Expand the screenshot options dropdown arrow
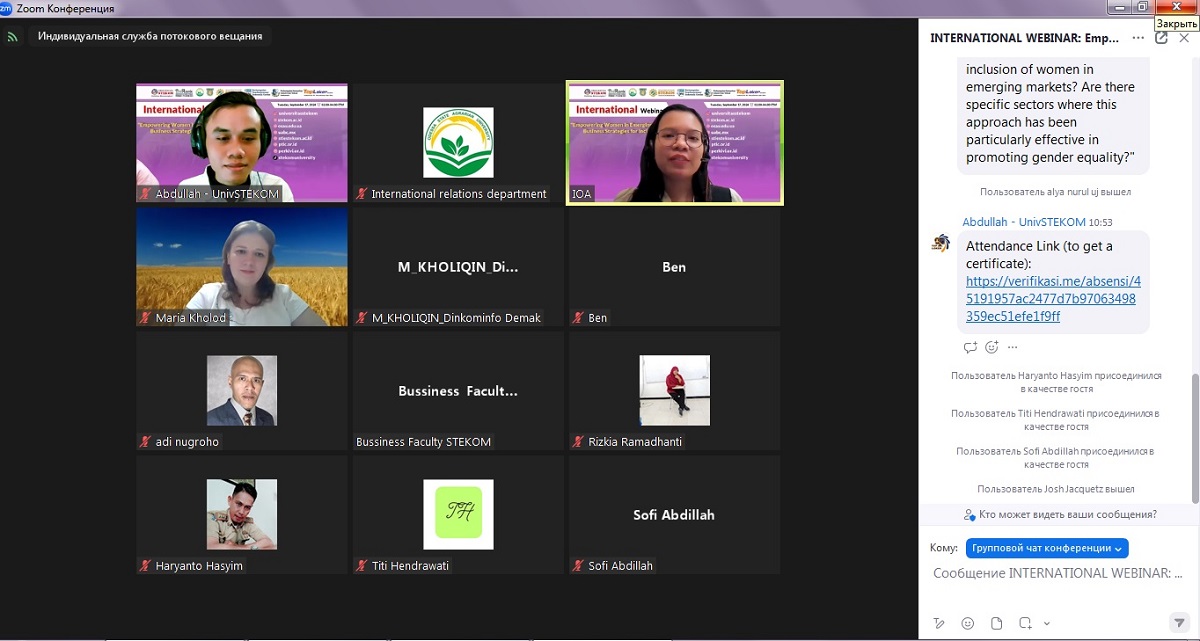The width and height of the screenshot is (1200, 641). [x=1046, y=623]
